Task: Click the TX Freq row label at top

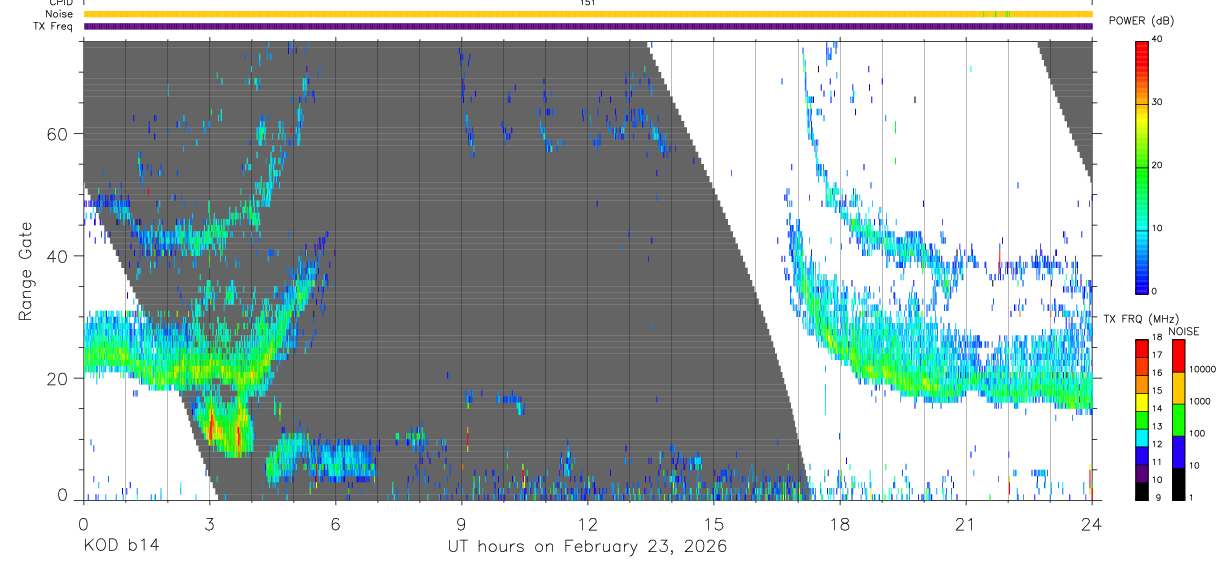Action: tap(51, 26)
